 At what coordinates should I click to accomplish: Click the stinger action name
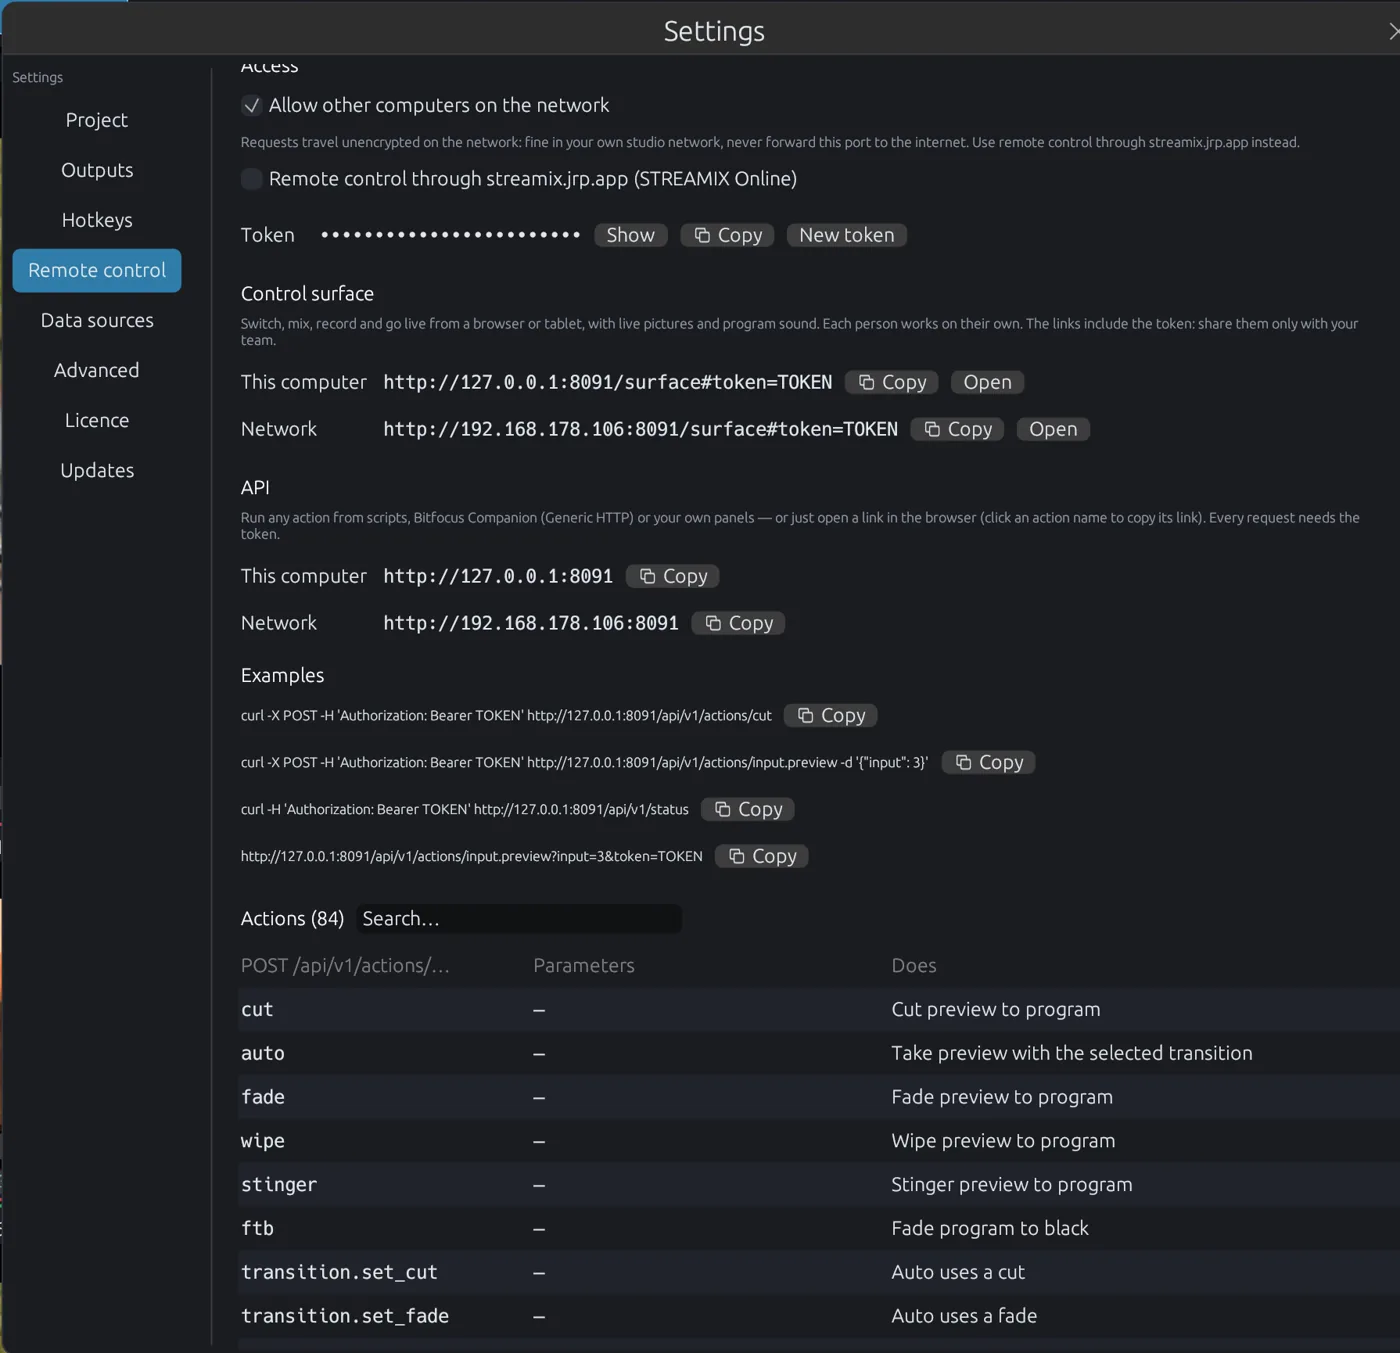click(279, 1185)
